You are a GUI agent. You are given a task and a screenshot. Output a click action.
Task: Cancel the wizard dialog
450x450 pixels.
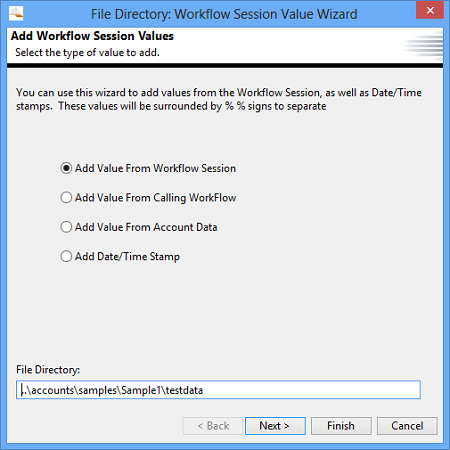(x=407, y=426)
